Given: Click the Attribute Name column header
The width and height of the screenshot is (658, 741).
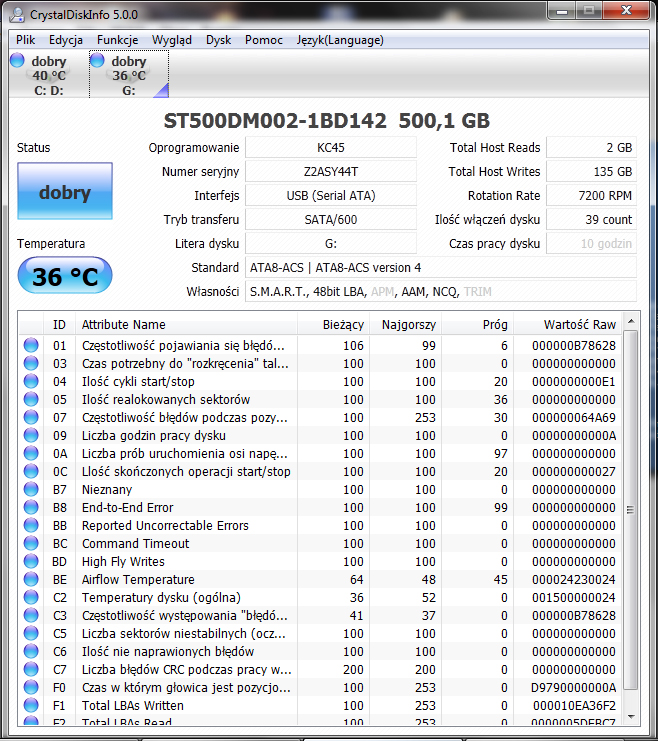Looking at the screenshot, I should [187, 325].
